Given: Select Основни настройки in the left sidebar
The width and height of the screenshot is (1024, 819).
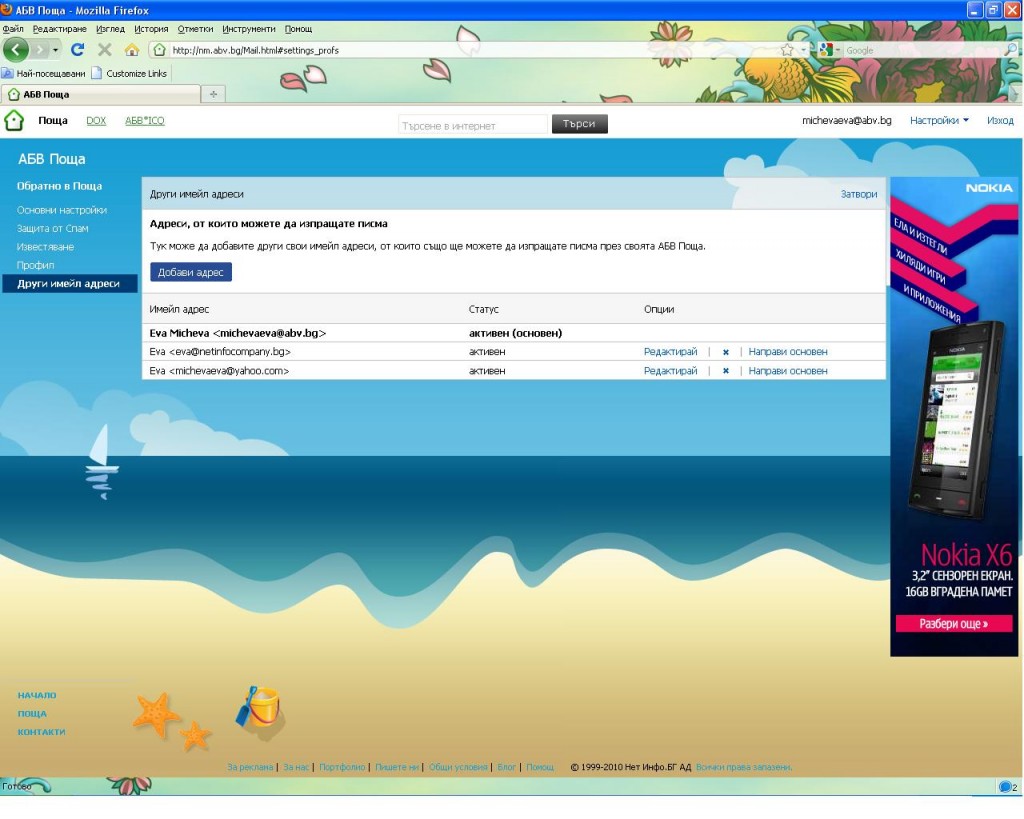Looking at the screenshot, I should pyautogui.click(x=62, y=210).
